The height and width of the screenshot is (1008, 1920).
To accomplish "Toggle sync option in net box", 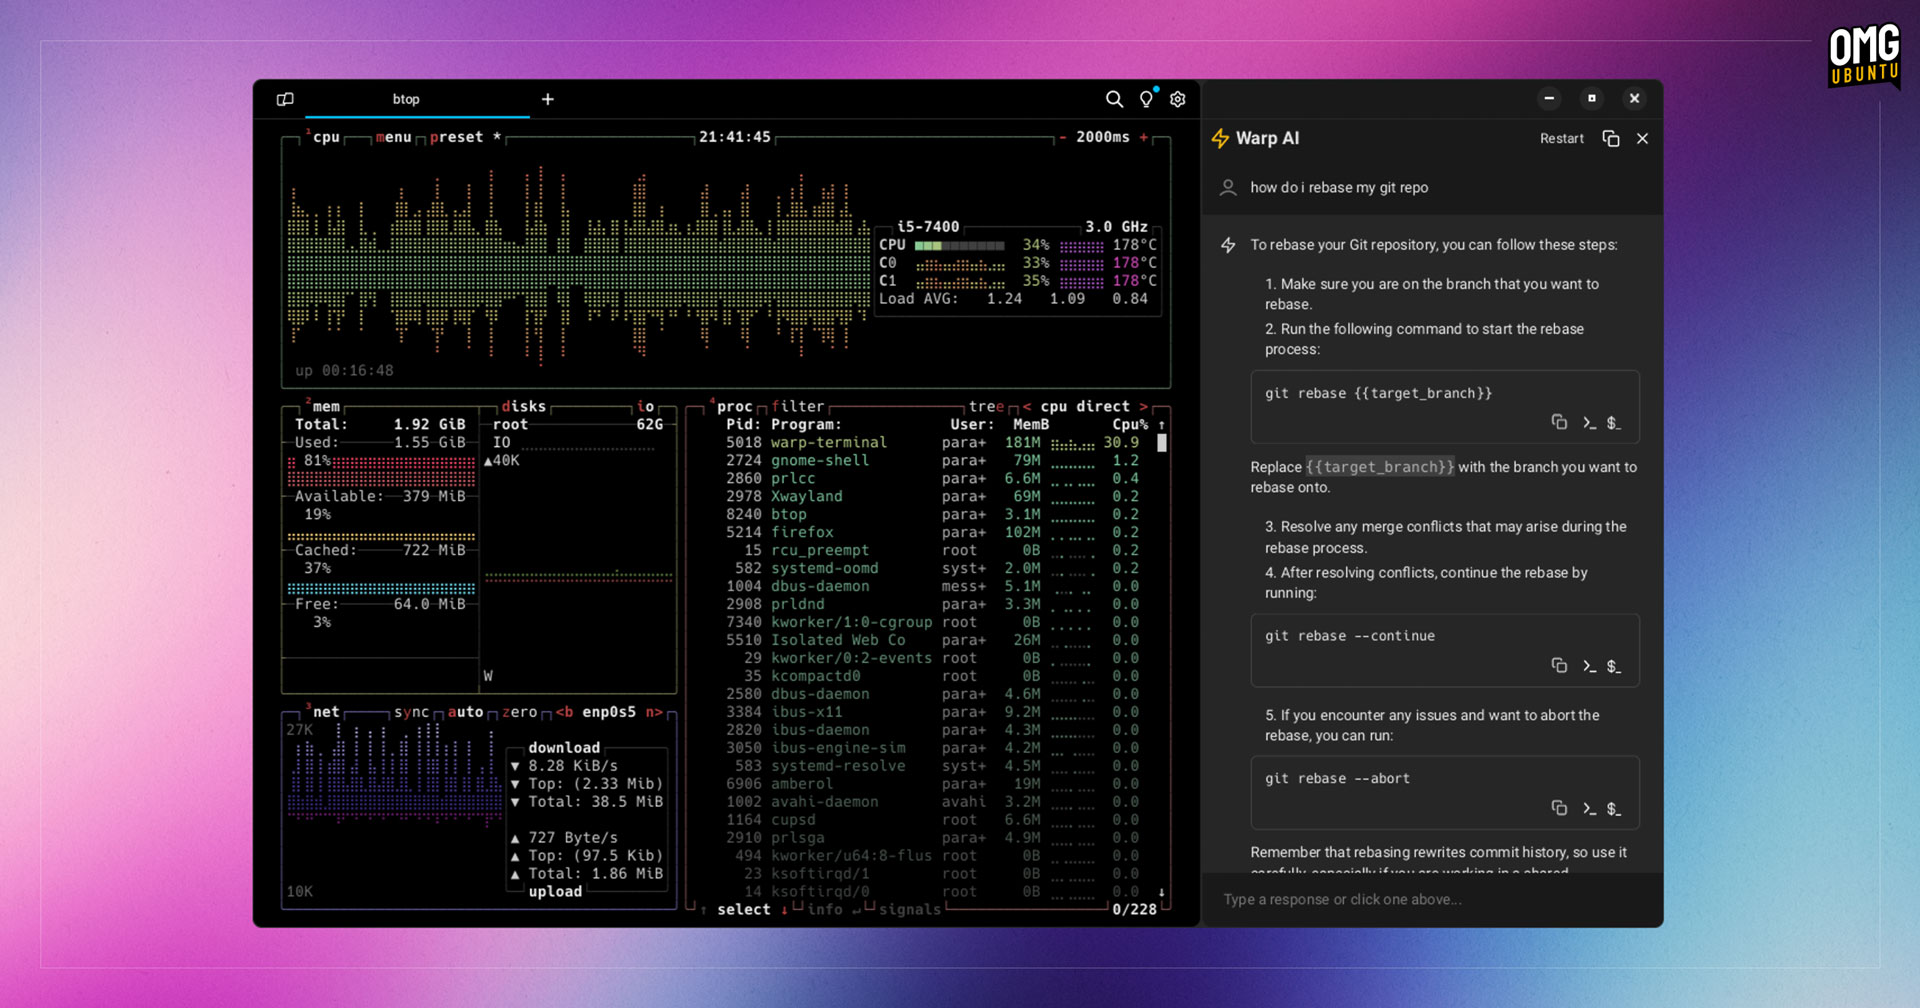I will (411, 712).
